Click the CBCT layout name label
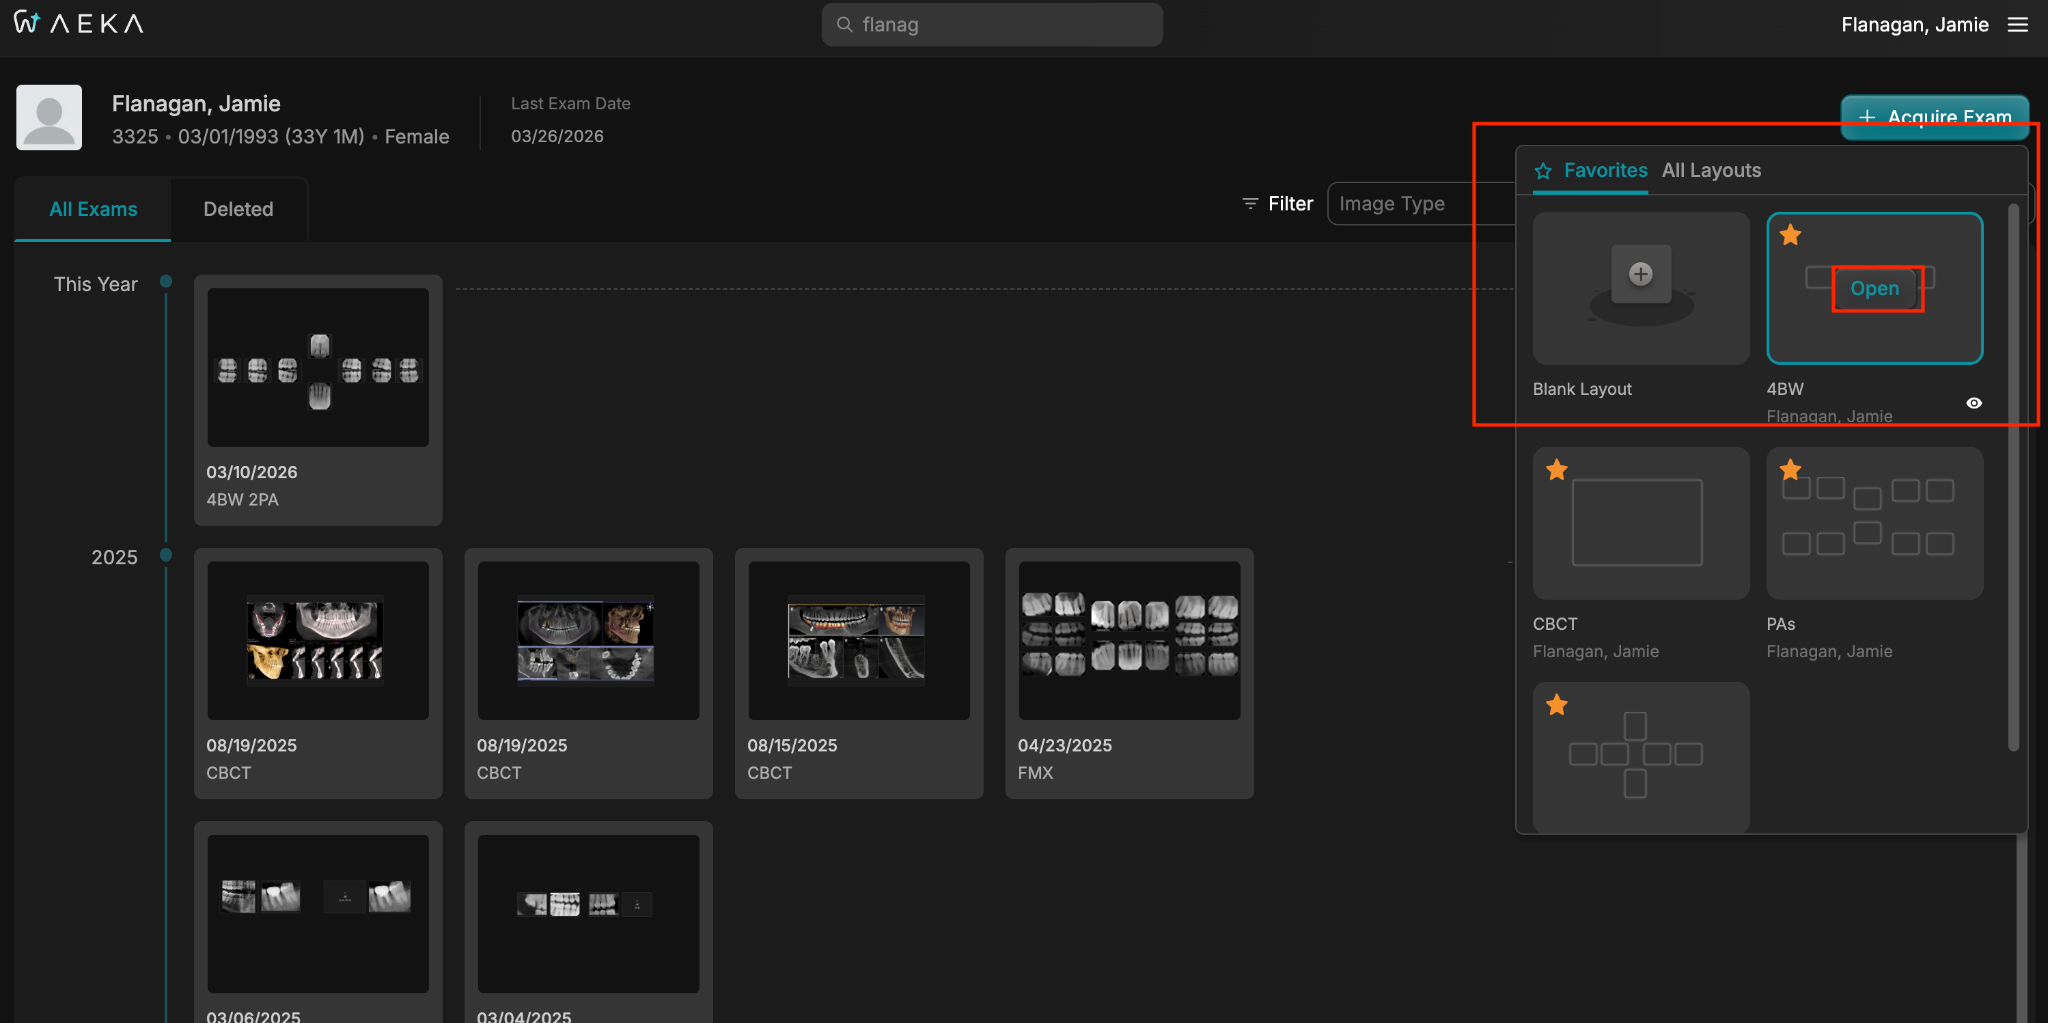The image size is (2048, 1023). pyautogui.click(x=1555, y=624)
